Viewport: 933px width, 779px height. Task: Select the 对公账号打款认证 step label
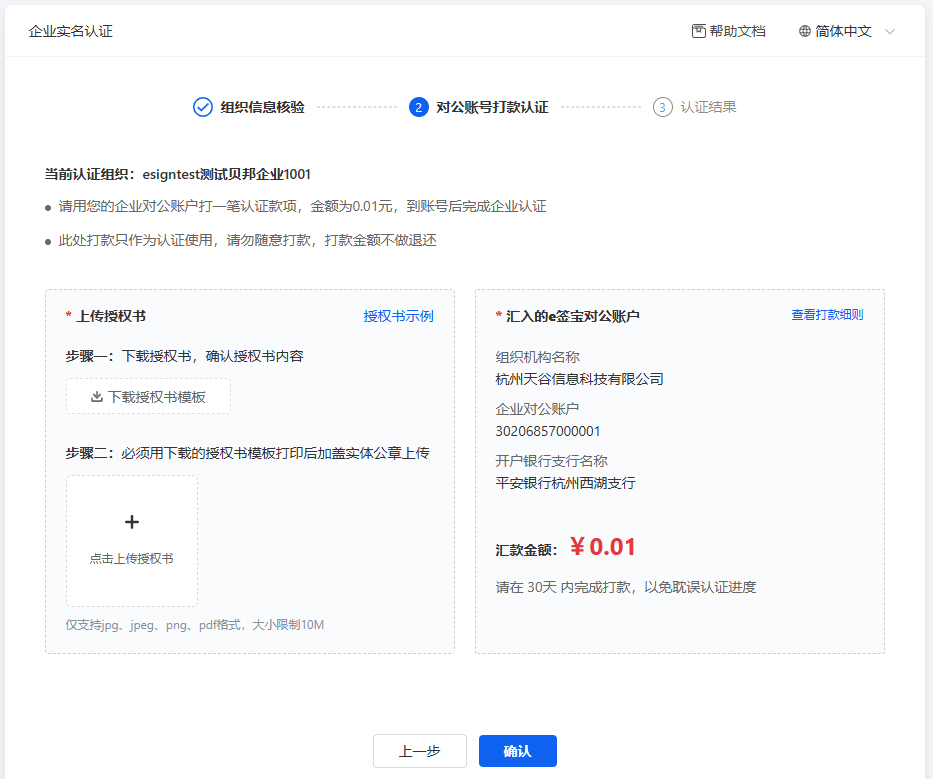click(492, 107)
